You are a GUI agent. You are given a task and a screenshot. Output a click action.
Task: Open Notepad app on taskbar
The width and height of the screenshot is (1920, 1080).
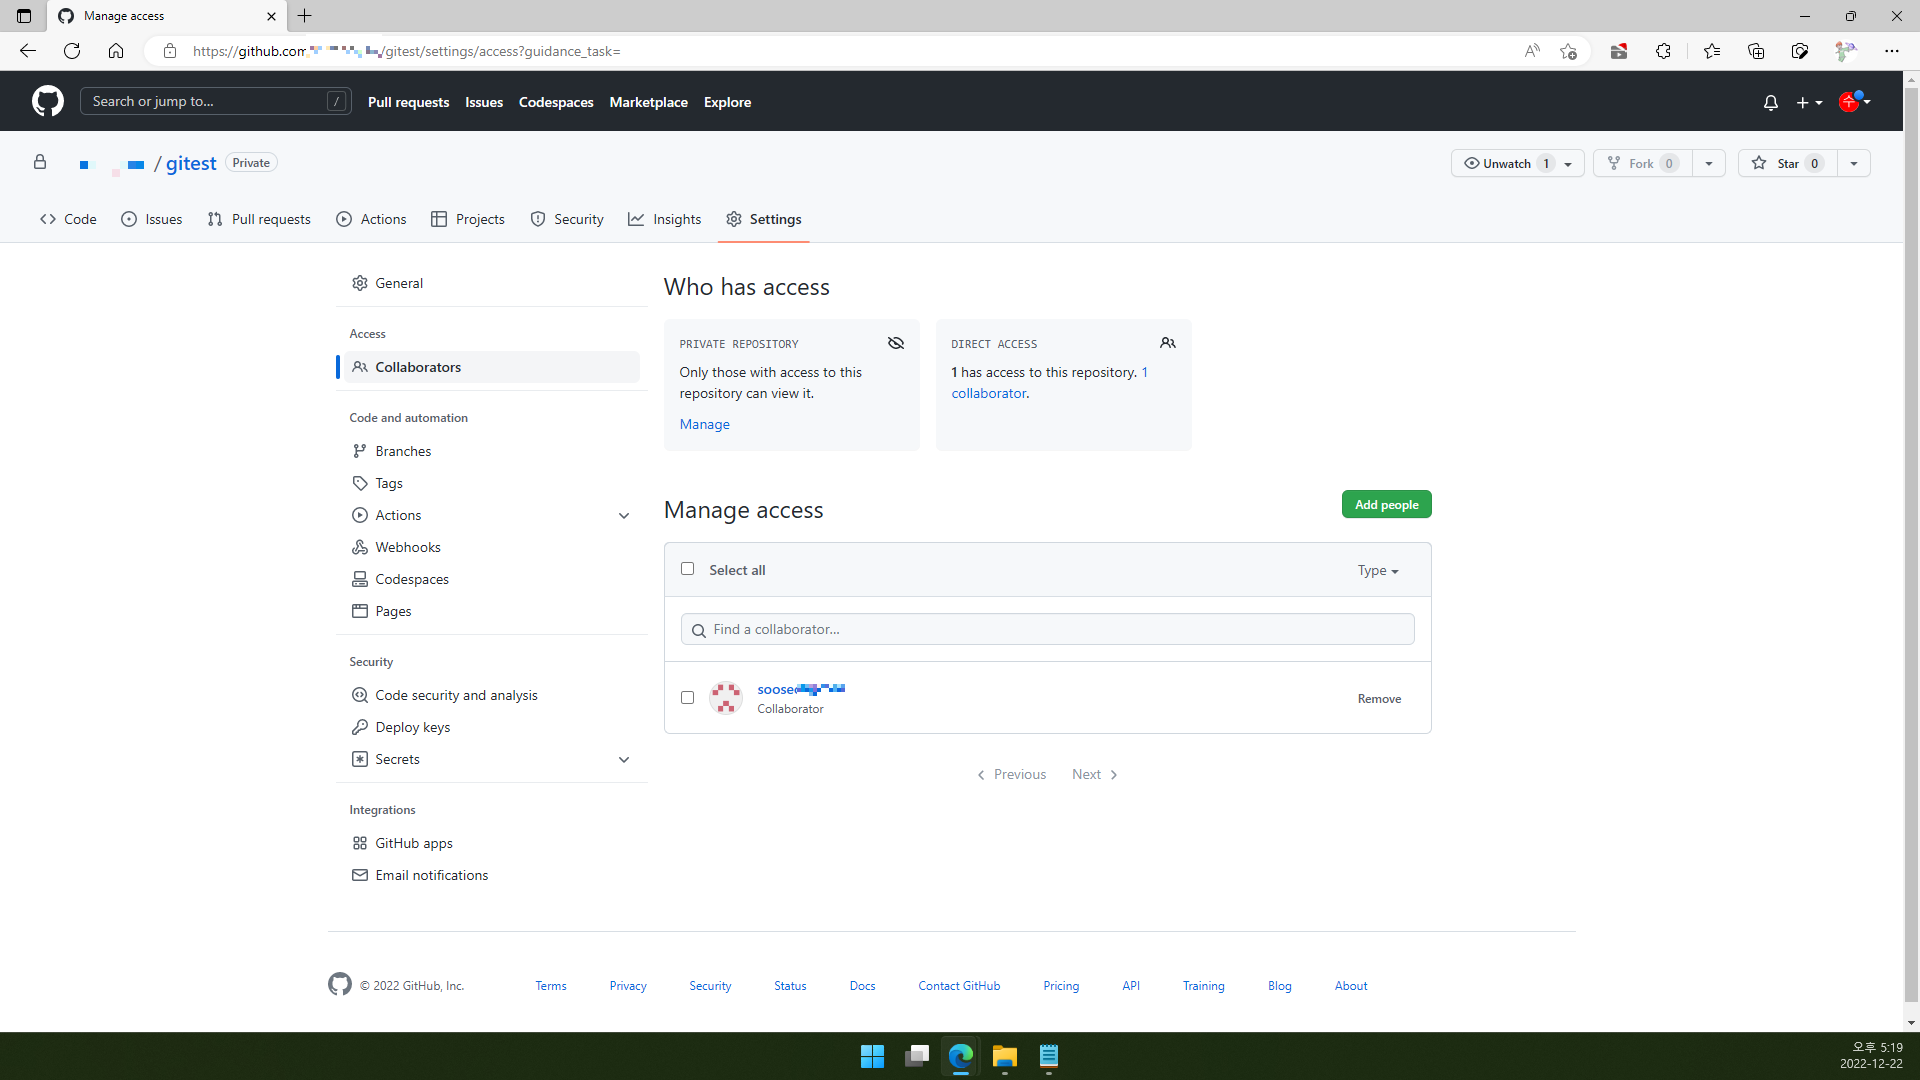1048,1056
